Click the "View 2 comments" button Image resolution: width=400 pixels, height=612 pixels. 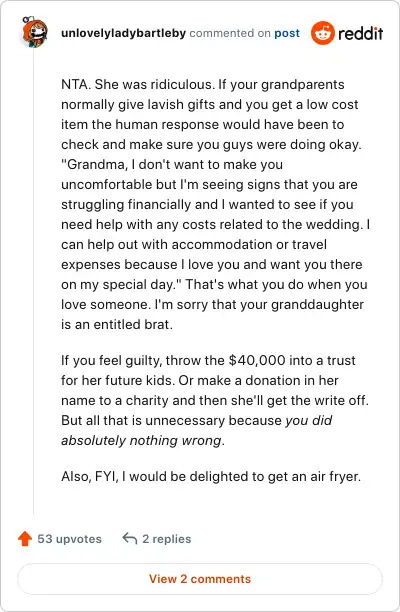[200, 579]
